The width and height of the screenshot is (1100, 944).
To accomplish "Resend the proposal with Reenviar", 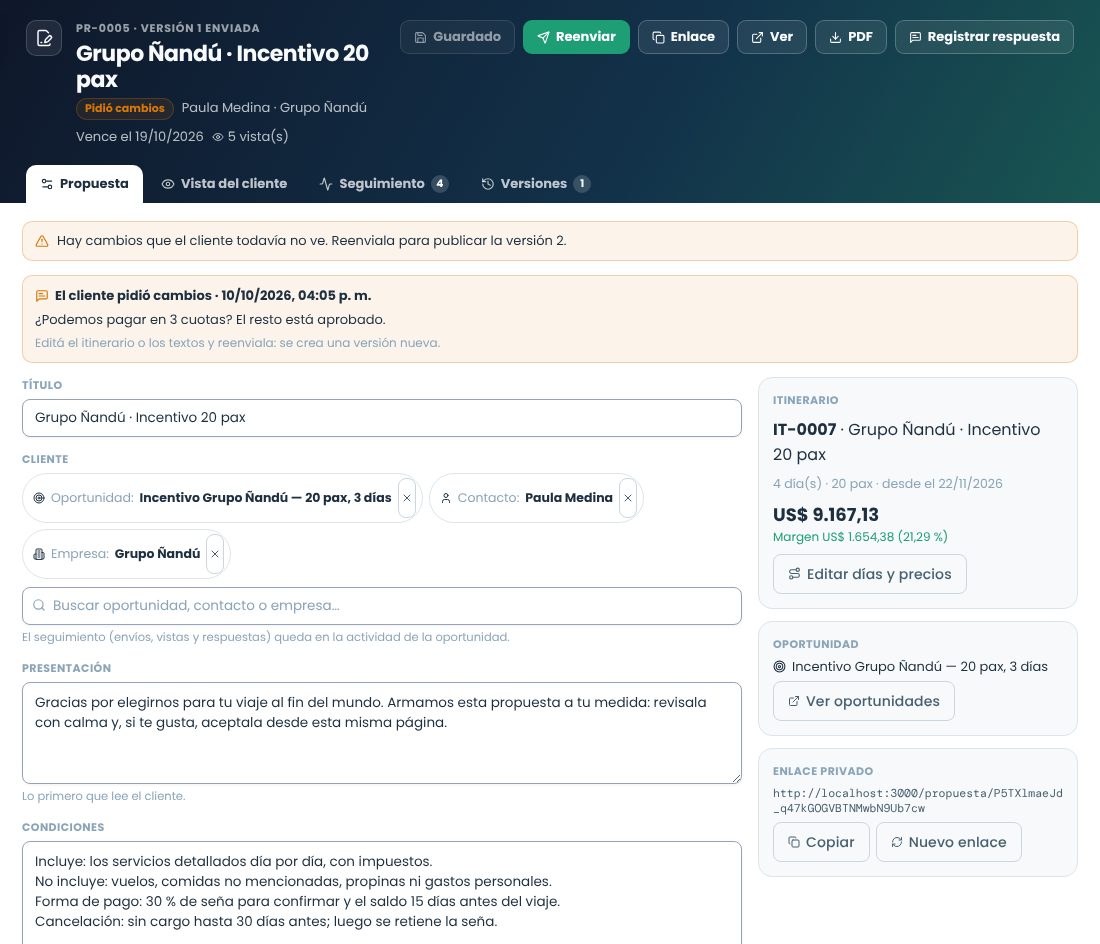I will pyautogui.click(x=576, y=37).
